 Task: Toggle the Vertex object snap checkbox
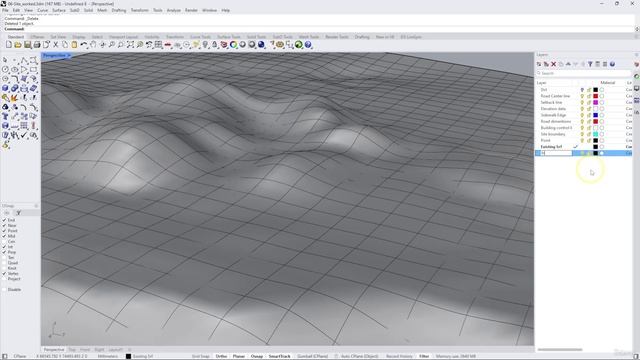[x=4, y=273]
